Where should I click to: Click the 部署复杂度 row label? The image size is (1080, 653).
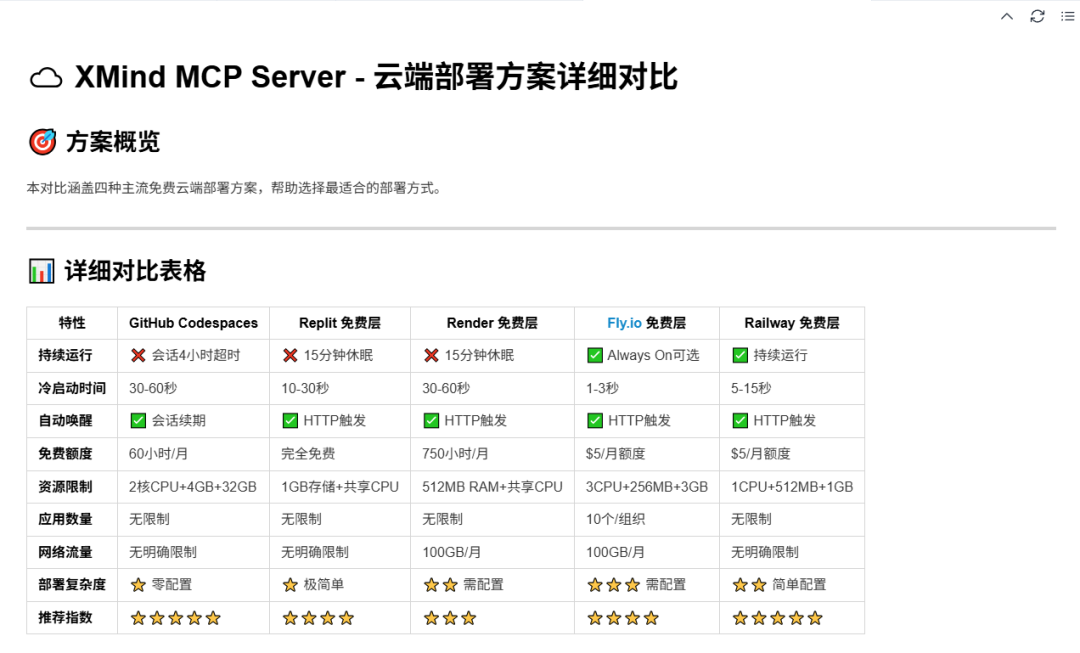(72, 585)
